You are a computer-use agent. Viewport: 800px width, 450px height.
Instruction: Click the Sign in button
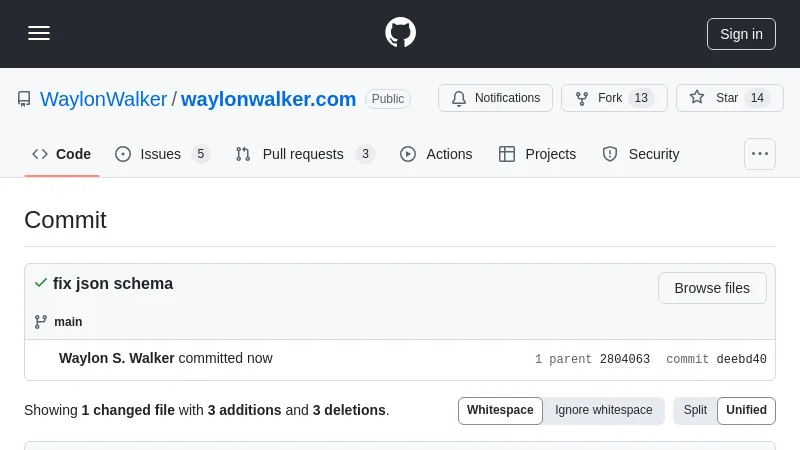741,34
